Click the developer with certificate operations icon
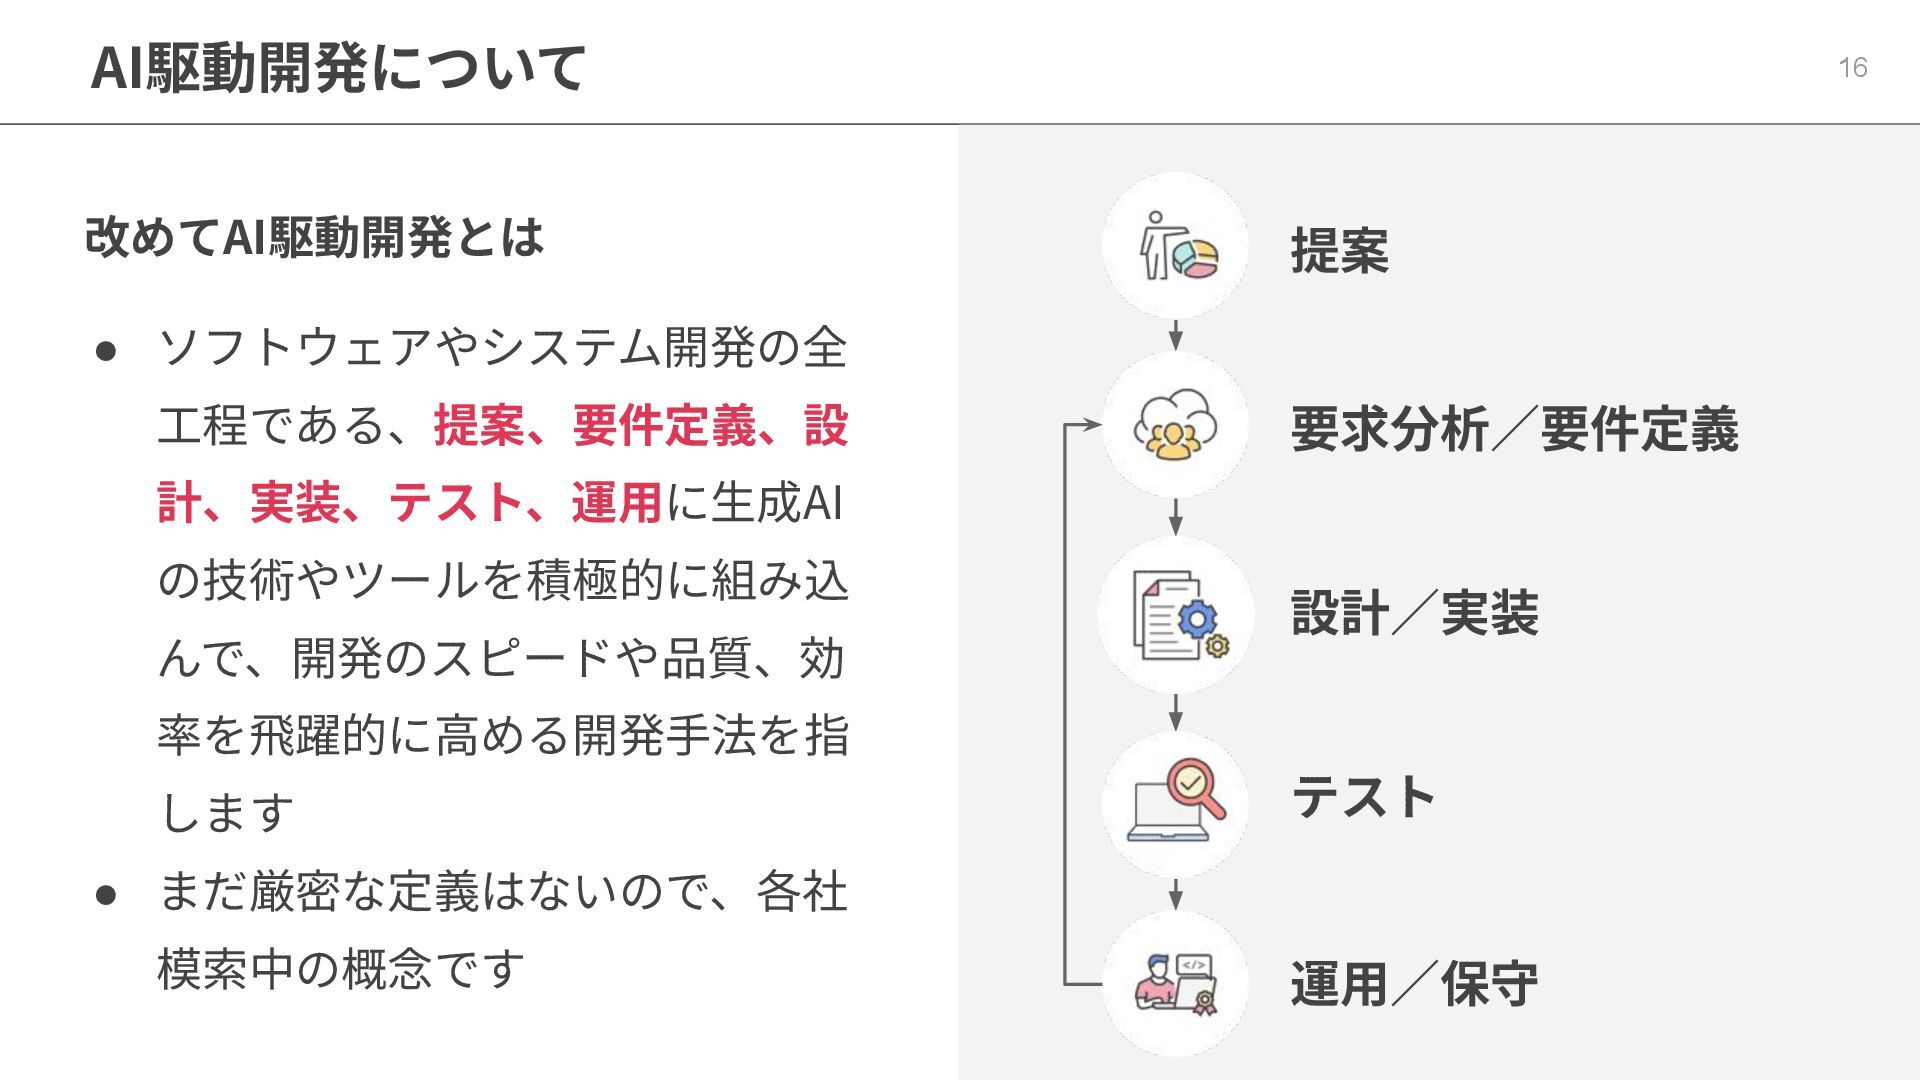Screen dimensions: 1920x1080 pos(1176,984)
